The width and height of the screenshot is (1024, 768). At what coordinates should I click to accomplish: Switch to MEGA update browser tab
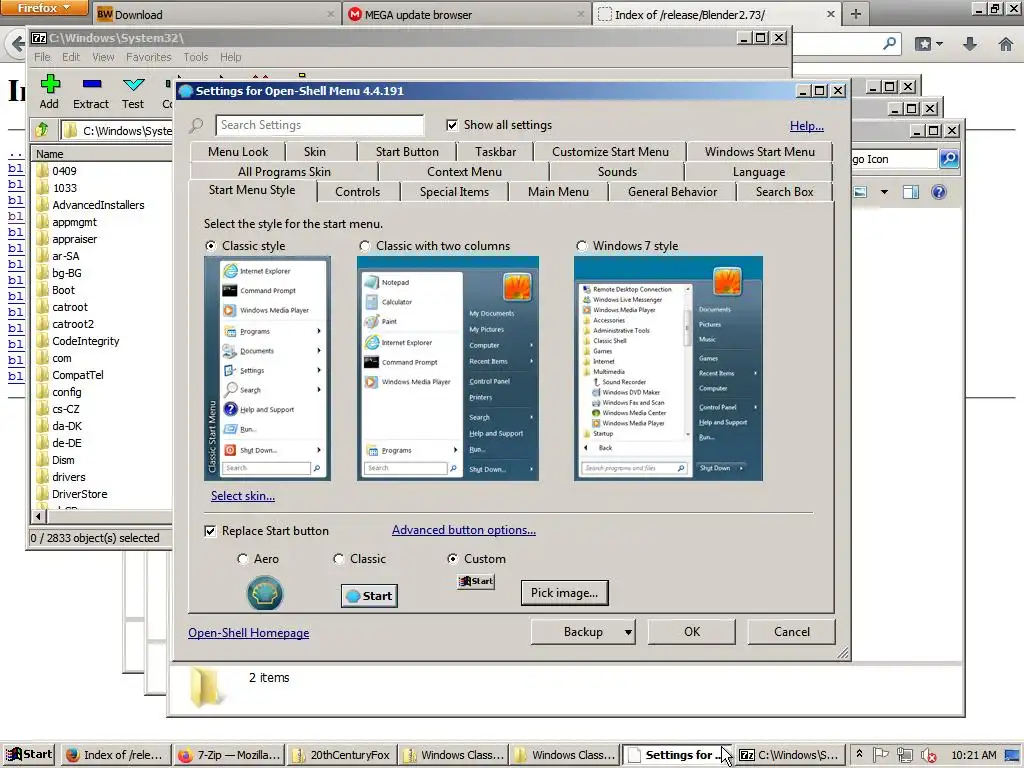pos(466,14)
